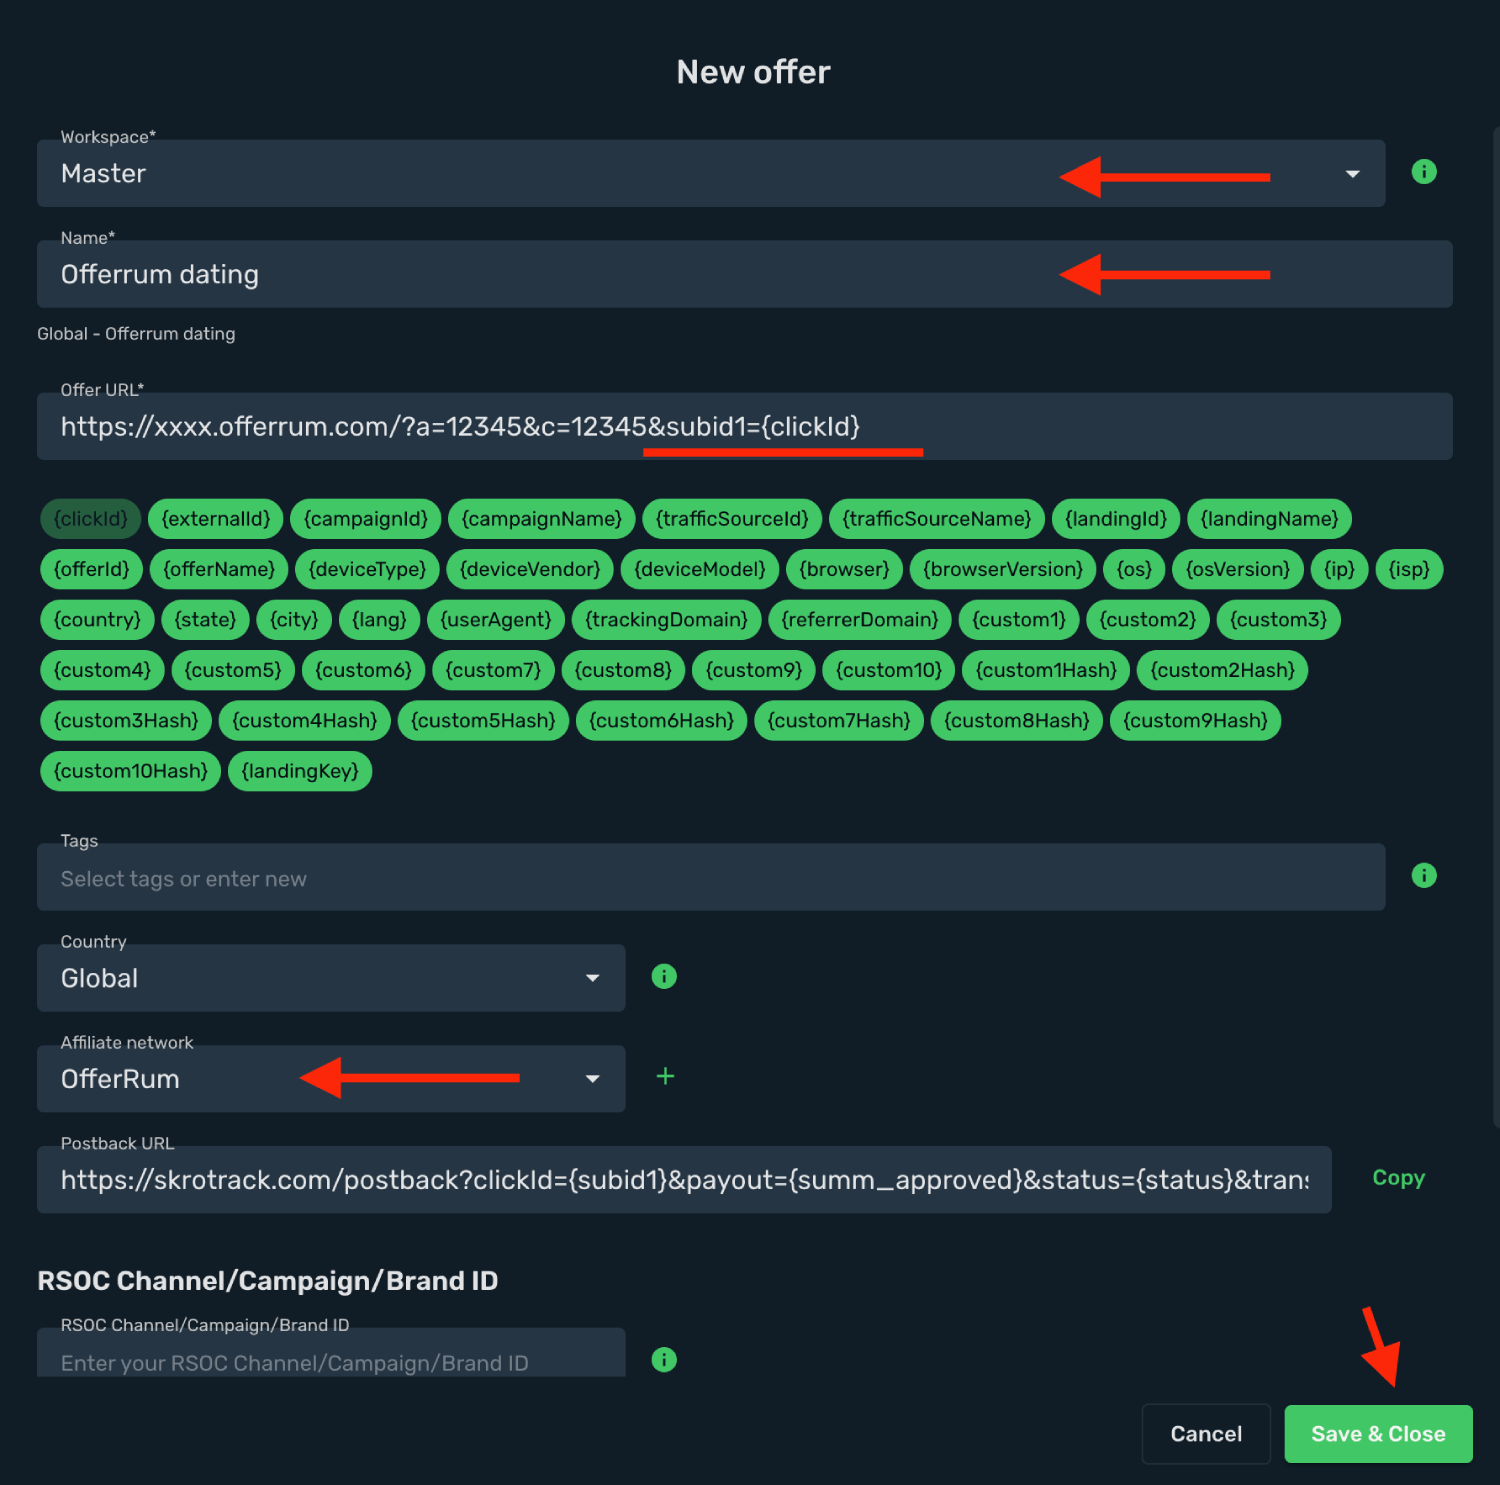The image size is (1500, 1485).
Task: Insert the {country} token
Action: [97, 620]
